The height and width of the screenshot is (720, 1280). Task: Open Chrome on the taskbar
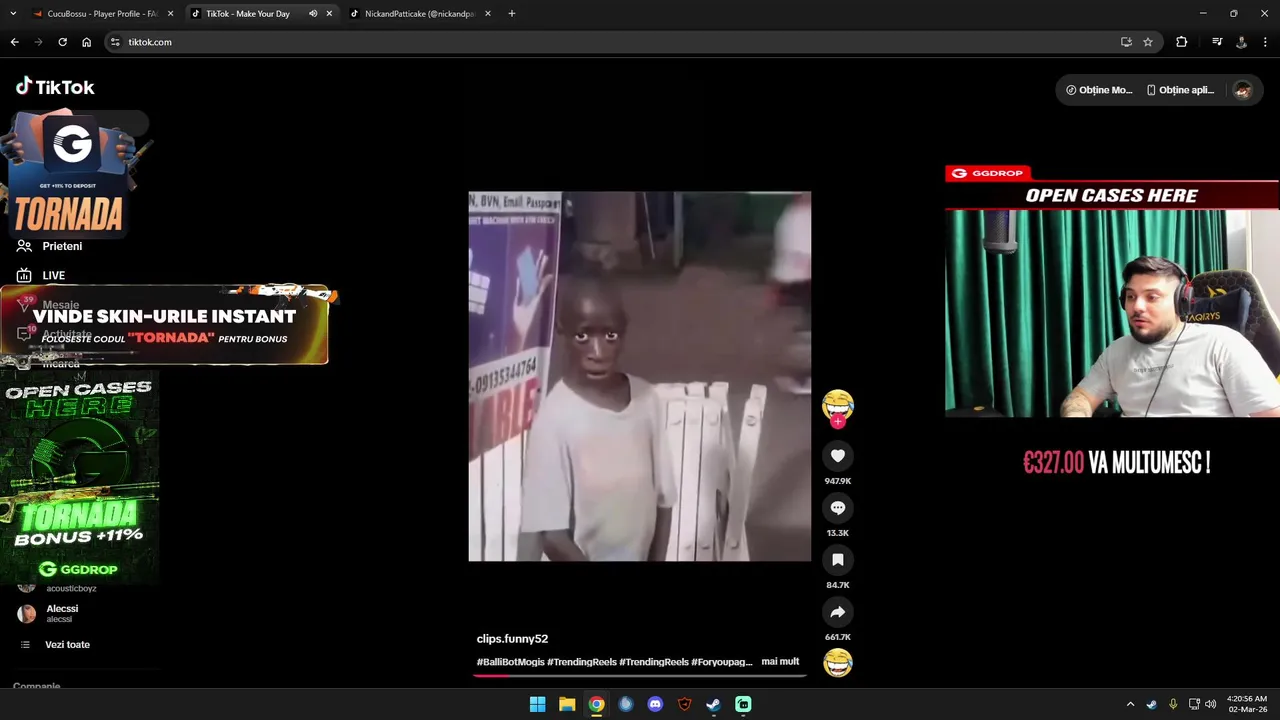(596, 704)
